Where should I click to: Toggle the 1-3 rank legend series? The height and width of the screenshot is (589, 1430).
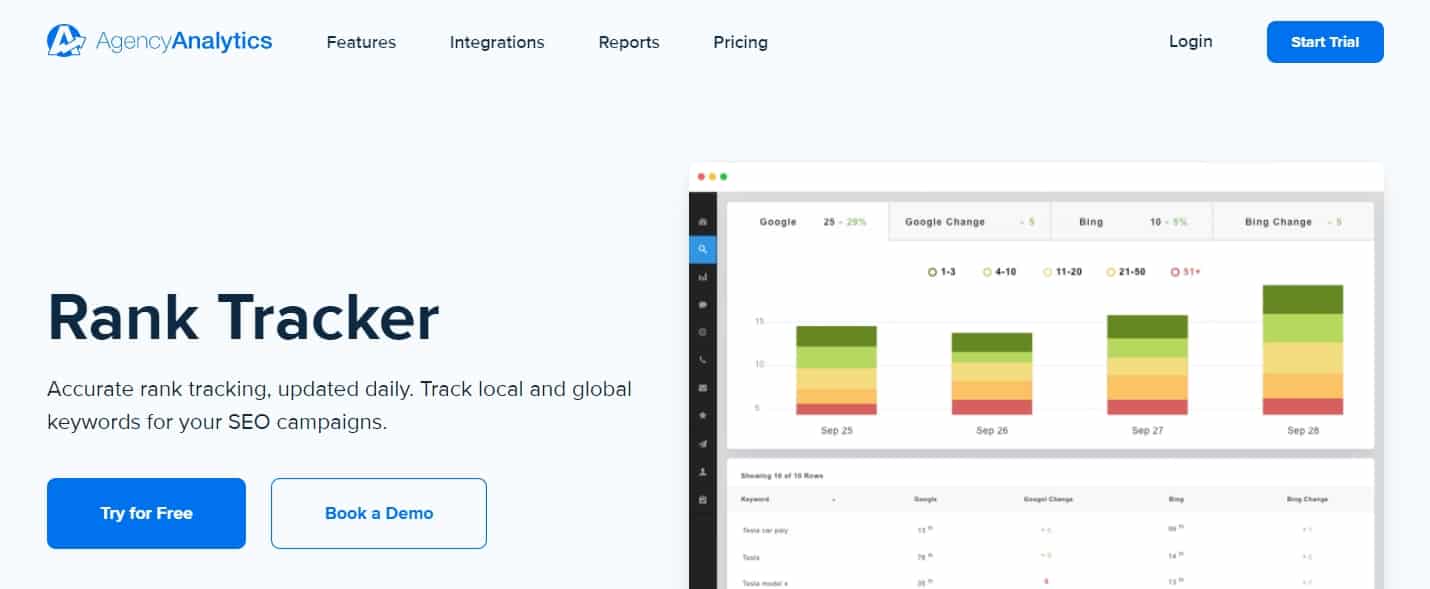942,271
